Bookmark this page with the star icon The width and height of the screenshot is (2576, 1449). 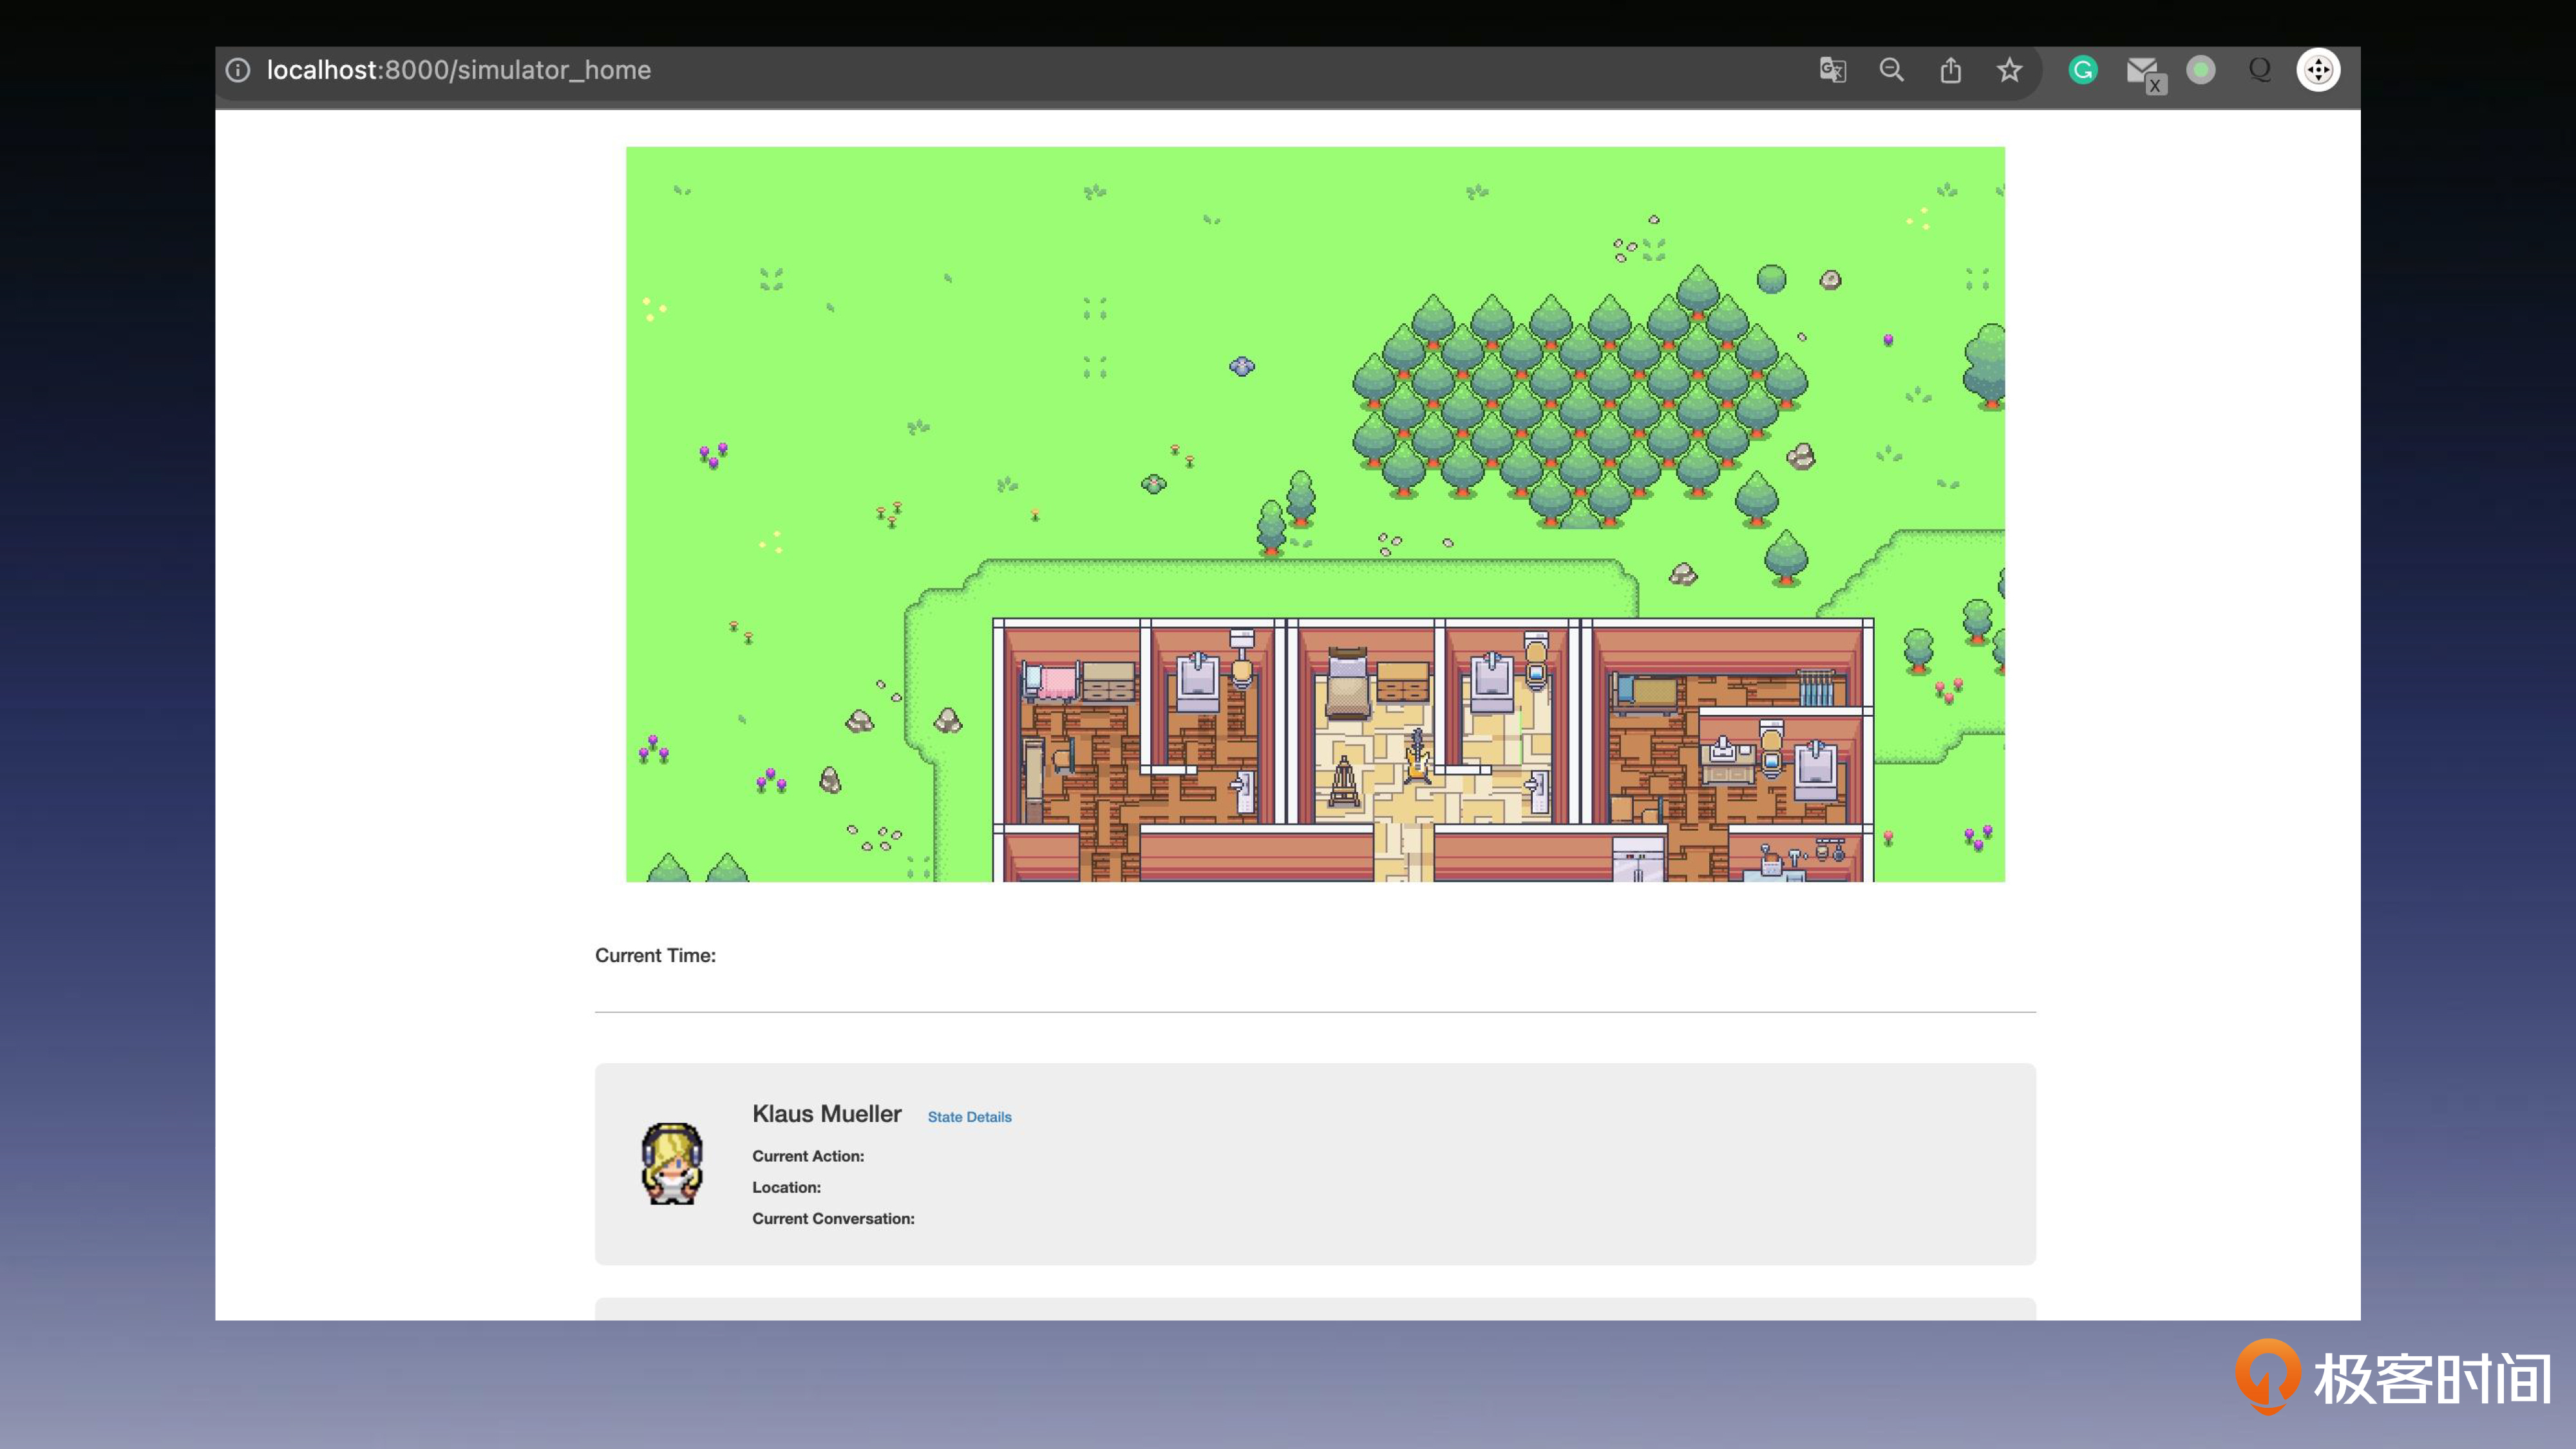(2009, 70)
